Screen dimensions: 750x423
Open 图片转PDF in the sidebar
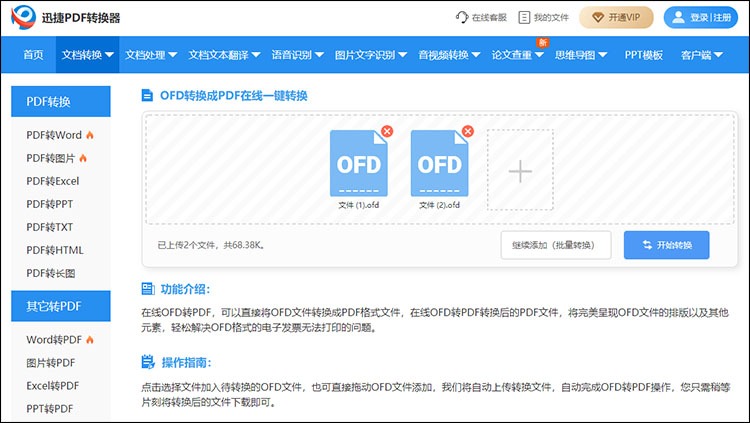51,363
